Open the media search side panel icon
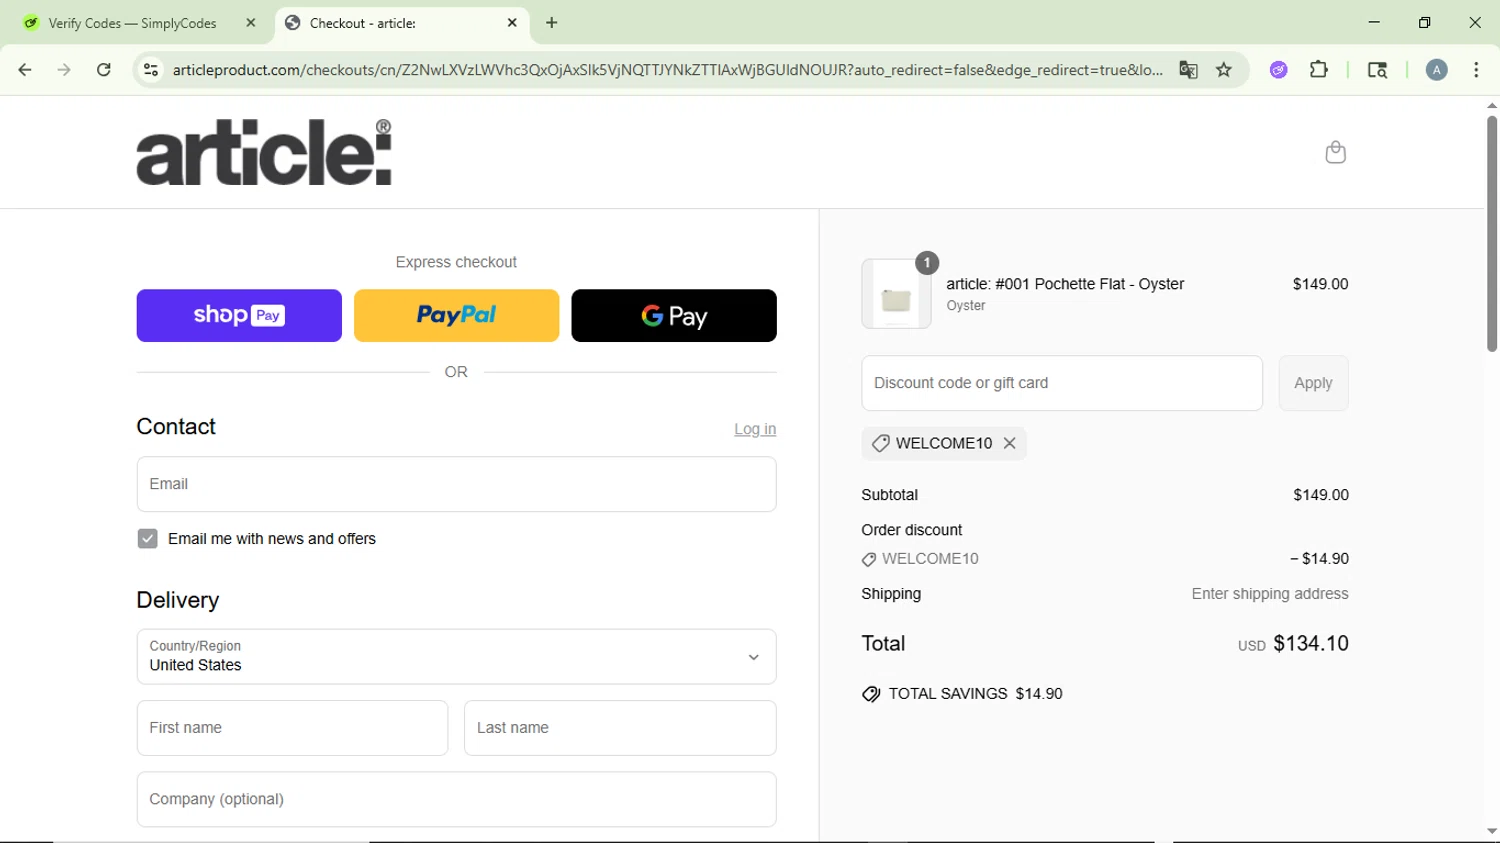The image size is (1500, 843). click(1377, 70)
